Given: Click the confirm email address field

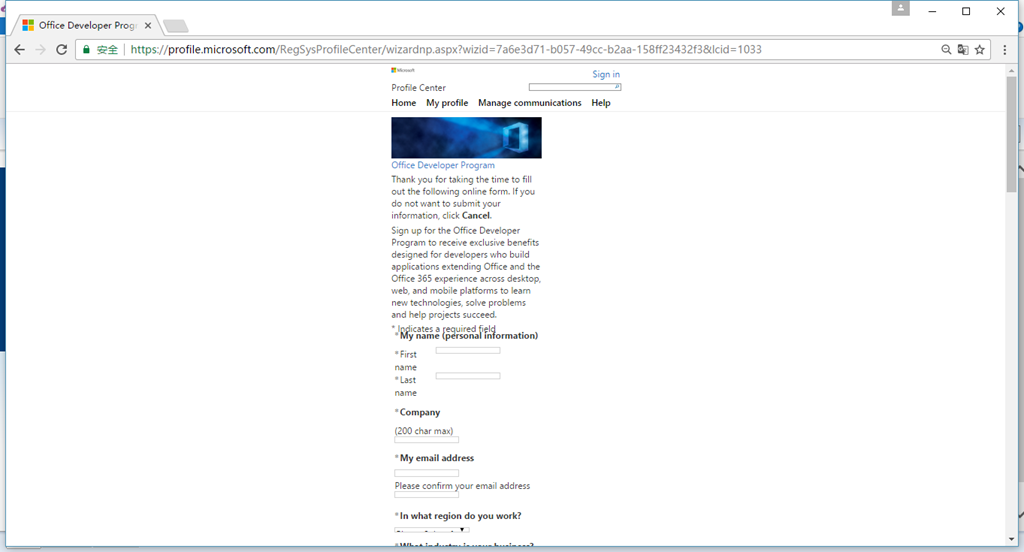Looking at the screenshot, I should coord(426,495).
